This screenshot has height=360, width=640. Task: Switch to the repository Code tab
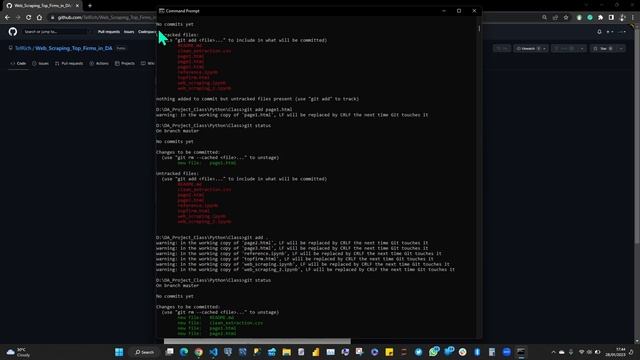click(x=18, y=63)
